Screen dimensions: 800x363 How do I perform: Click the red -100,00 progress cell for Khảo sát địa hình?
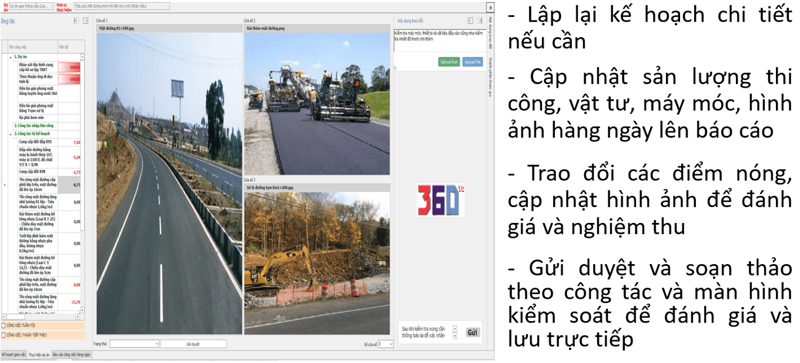click(69, 67)
